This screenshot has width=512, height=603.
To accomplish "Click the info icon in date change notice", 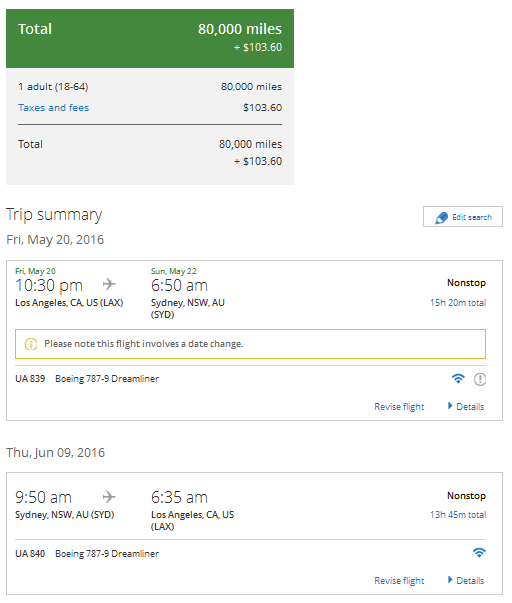I will (31, 344).
